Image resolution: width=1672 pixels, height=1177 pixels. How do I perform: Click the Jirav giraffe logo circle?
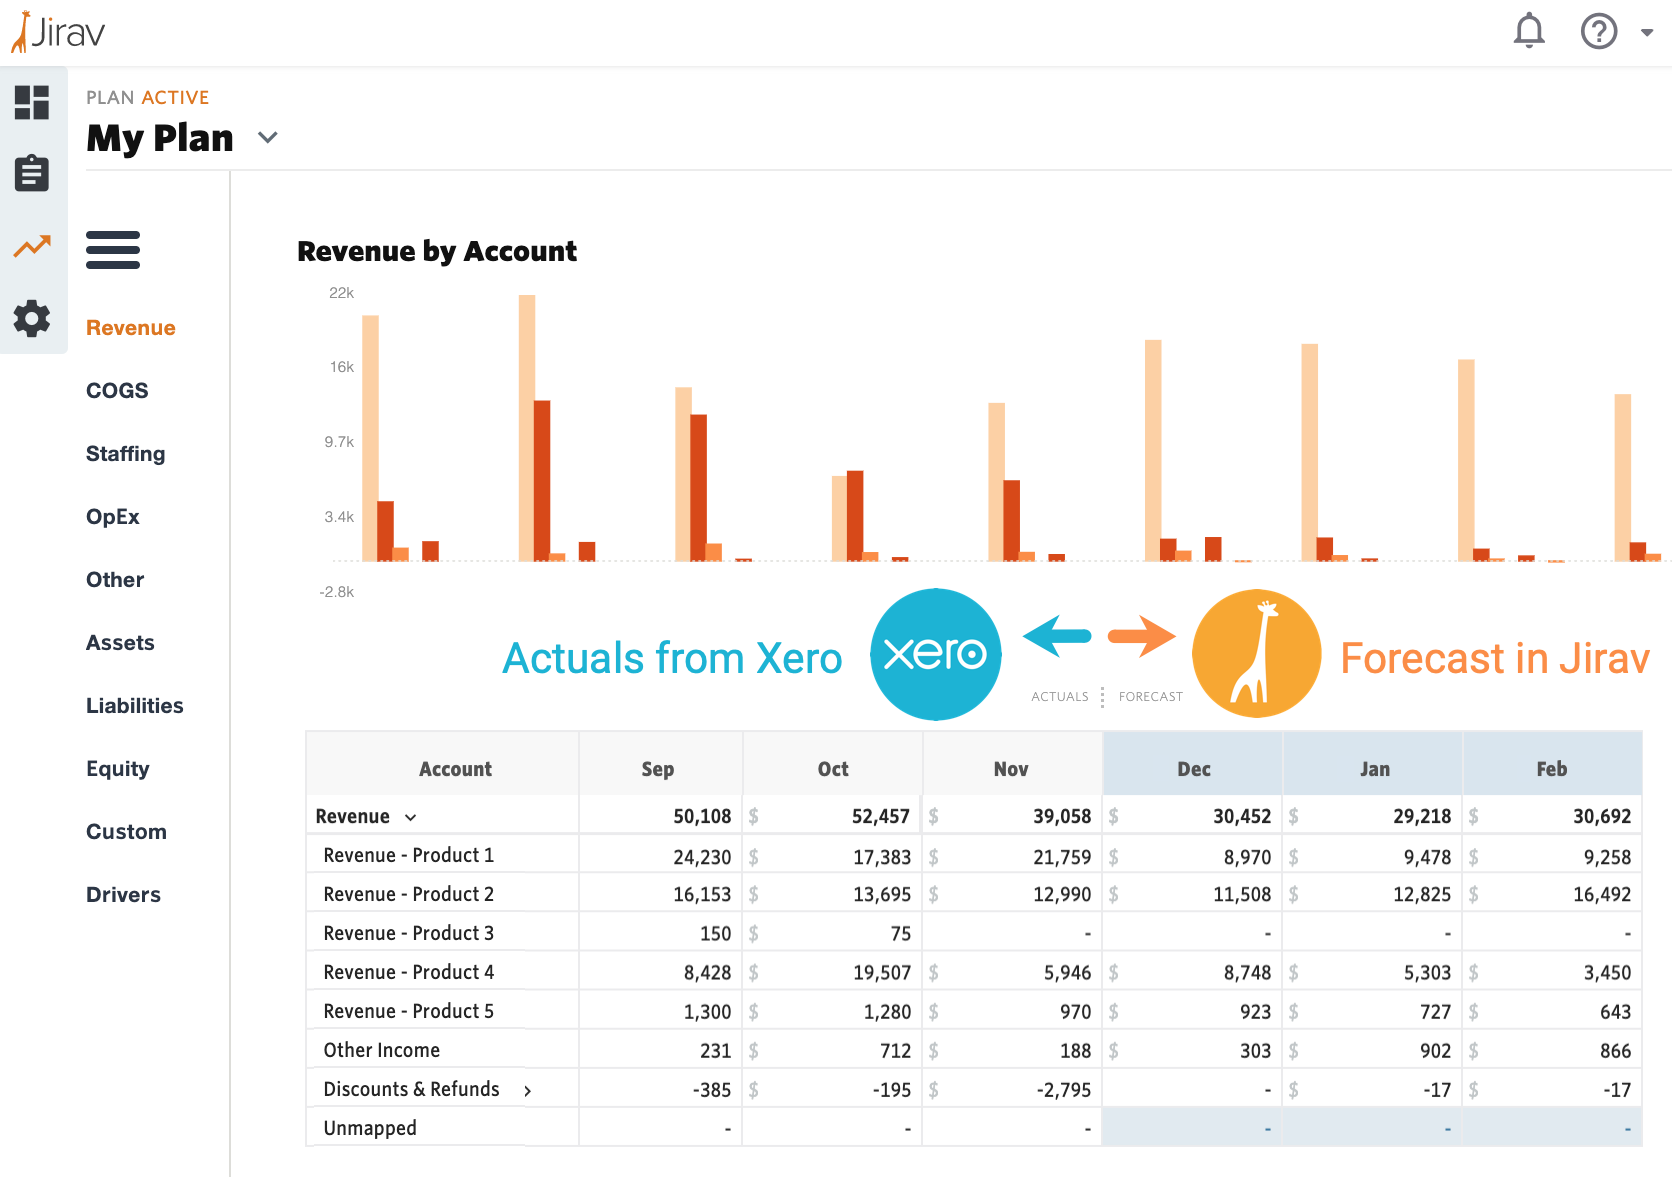1257,654
